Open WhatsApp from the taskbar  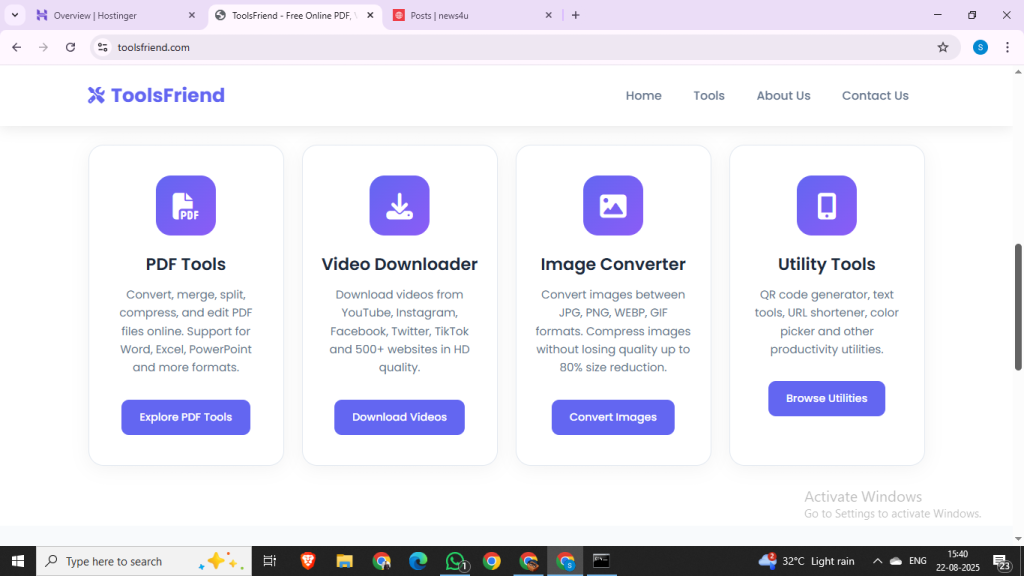point(455,561)
